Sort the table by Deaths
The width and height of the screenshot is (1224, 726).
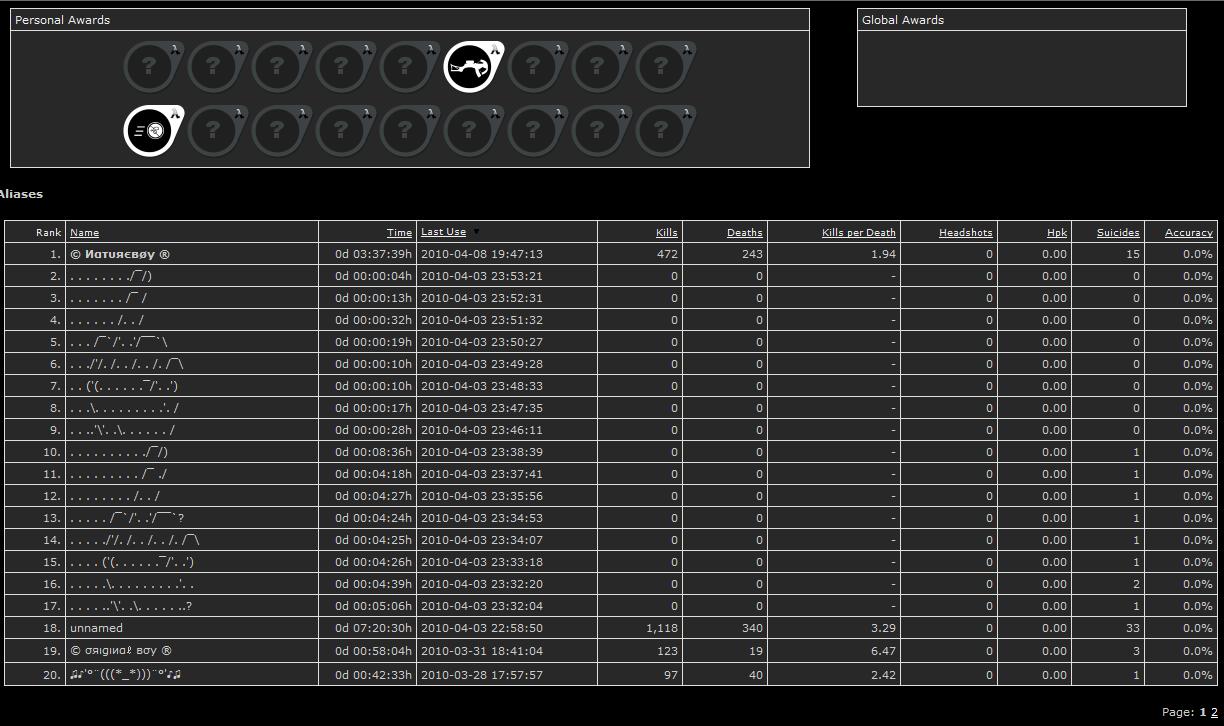744,233
